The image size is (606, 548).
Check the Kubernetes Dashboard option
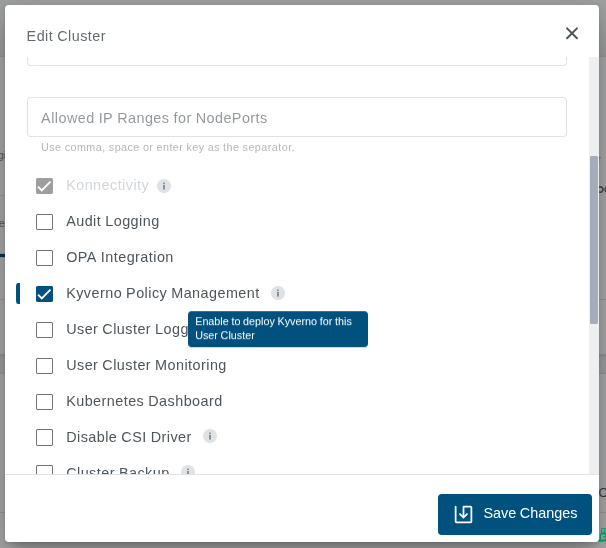pos(44,402)
